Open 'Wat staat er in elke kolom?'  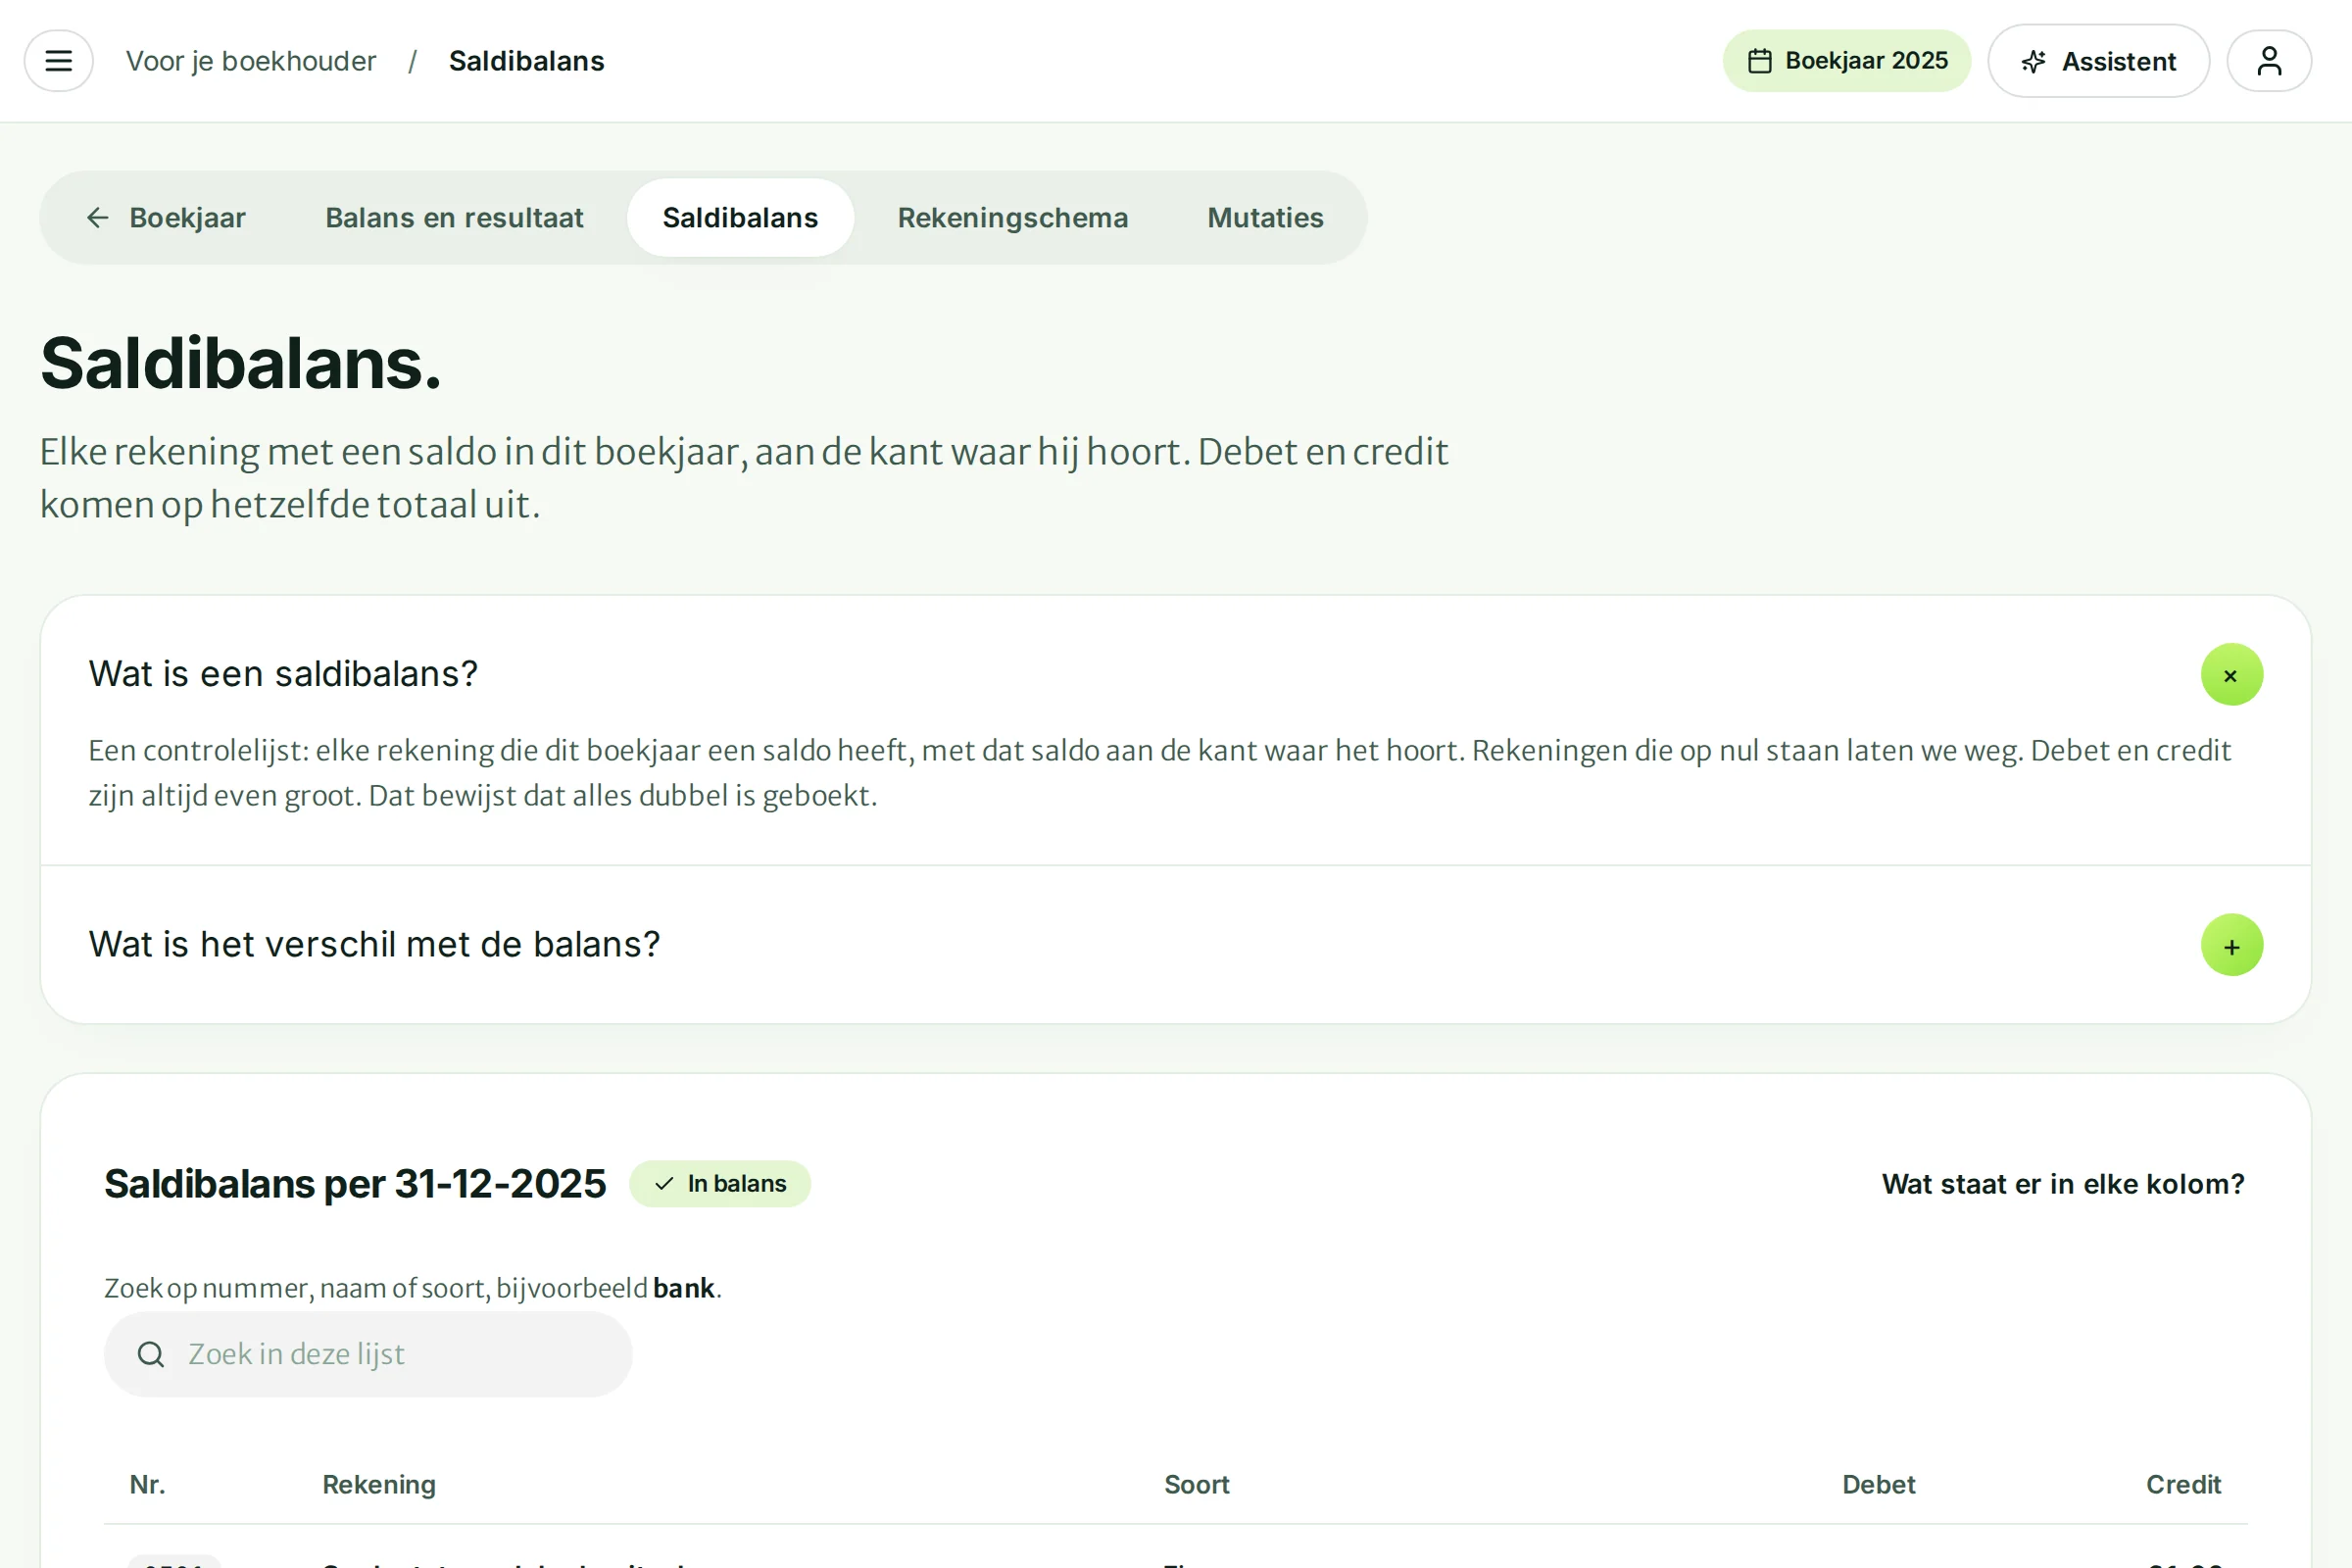point(2063,1184)
